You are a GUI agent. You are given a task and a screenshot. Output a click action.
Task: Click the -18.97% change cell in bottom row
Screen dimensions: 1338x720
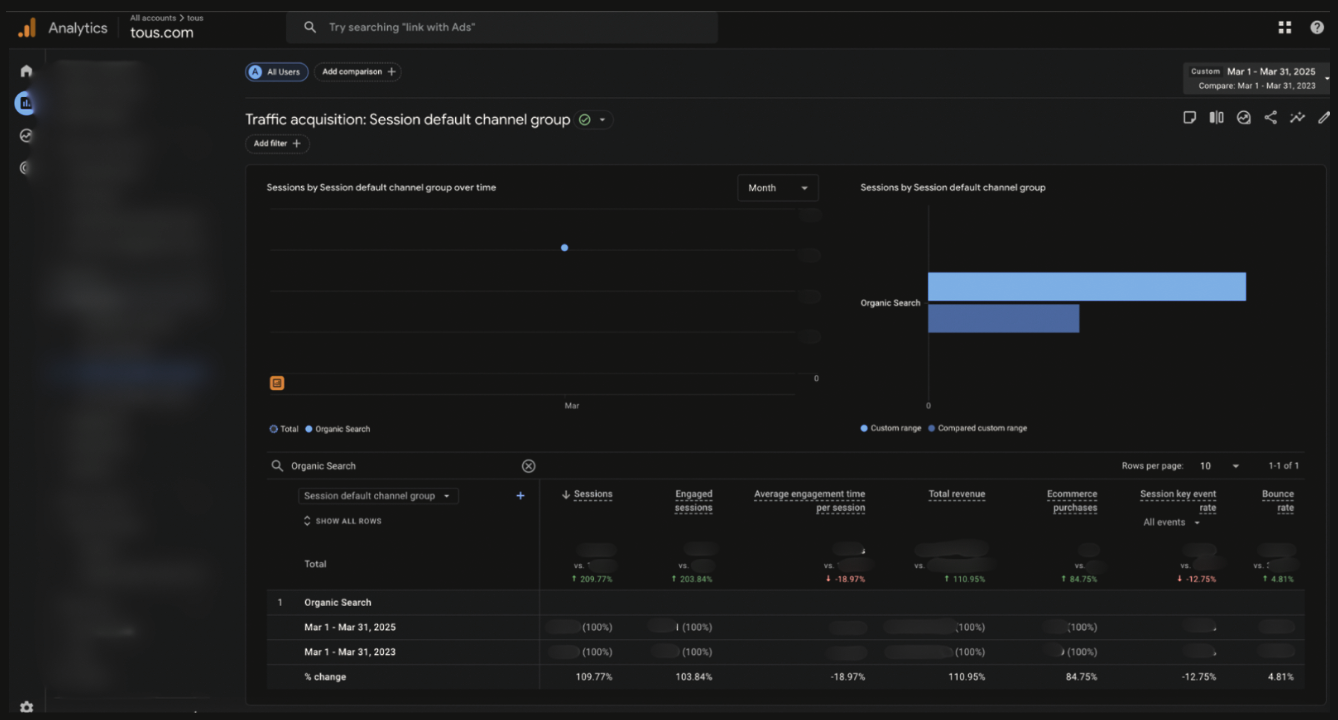point(848,677)
